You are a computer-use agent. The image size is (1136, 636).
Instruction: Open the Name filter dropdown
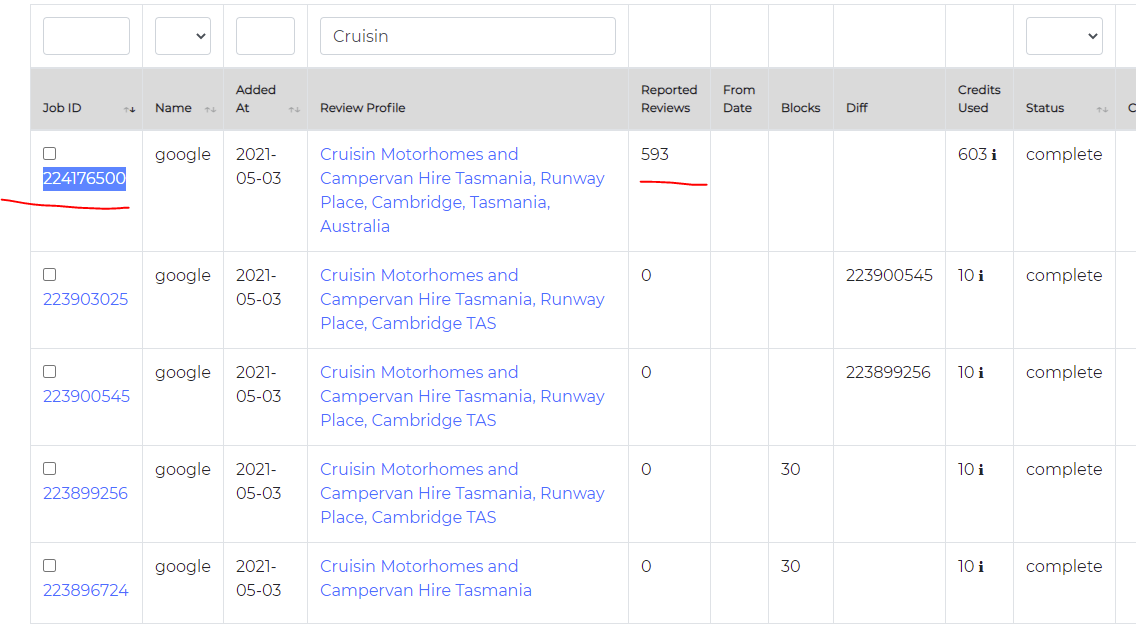pyautogui.click(x=183, y=36)
